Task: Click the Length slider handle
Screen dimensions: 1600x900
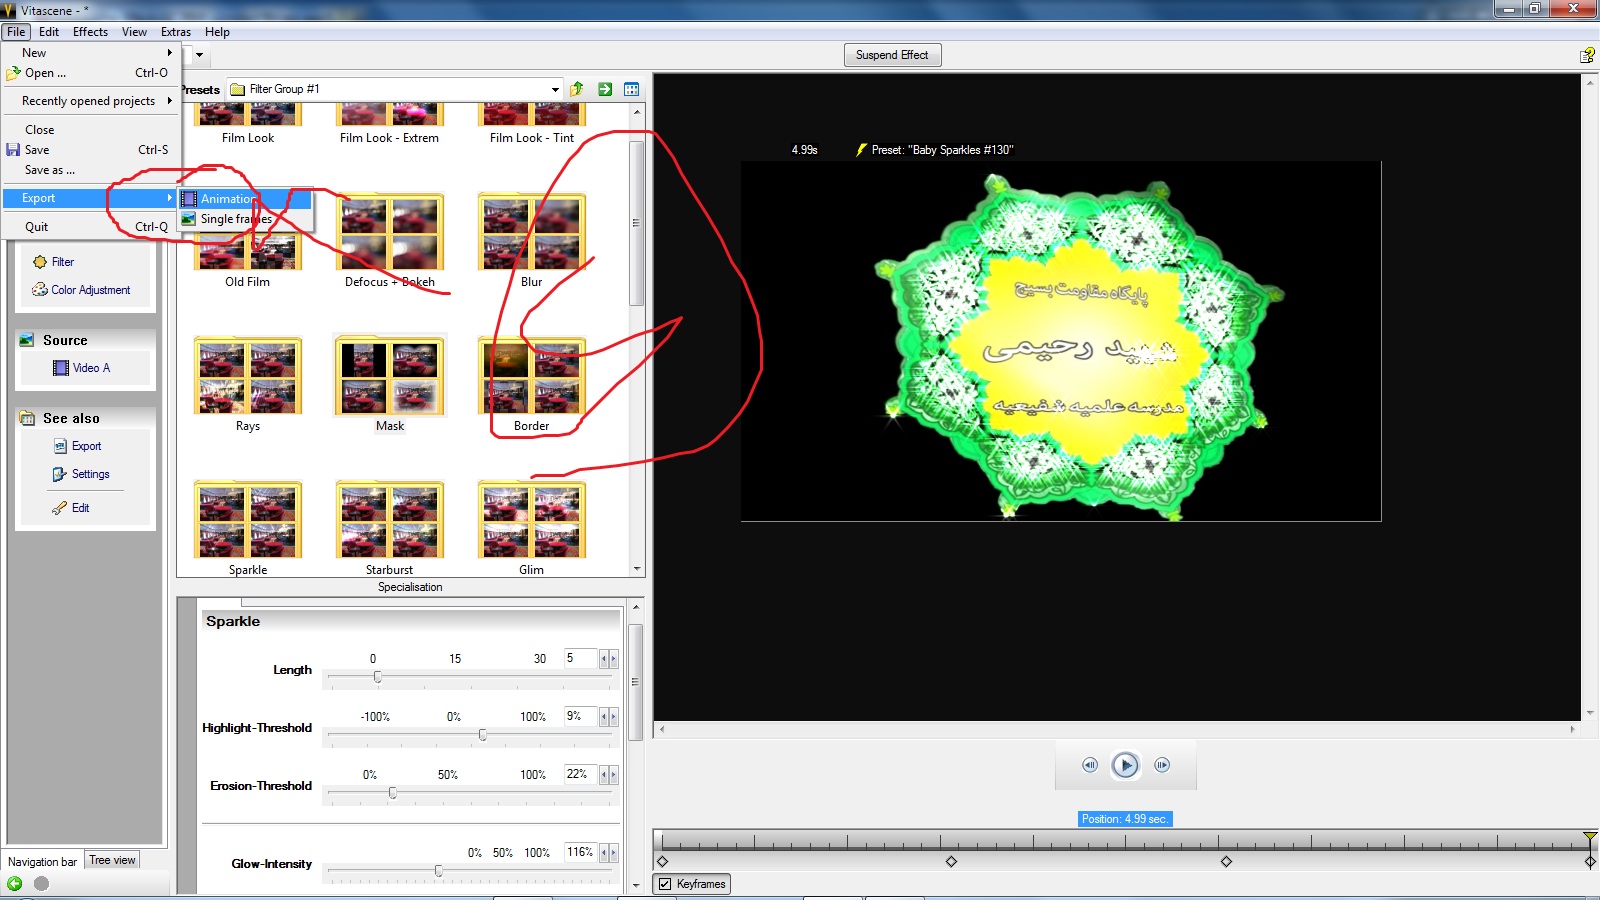Action: 377,677
